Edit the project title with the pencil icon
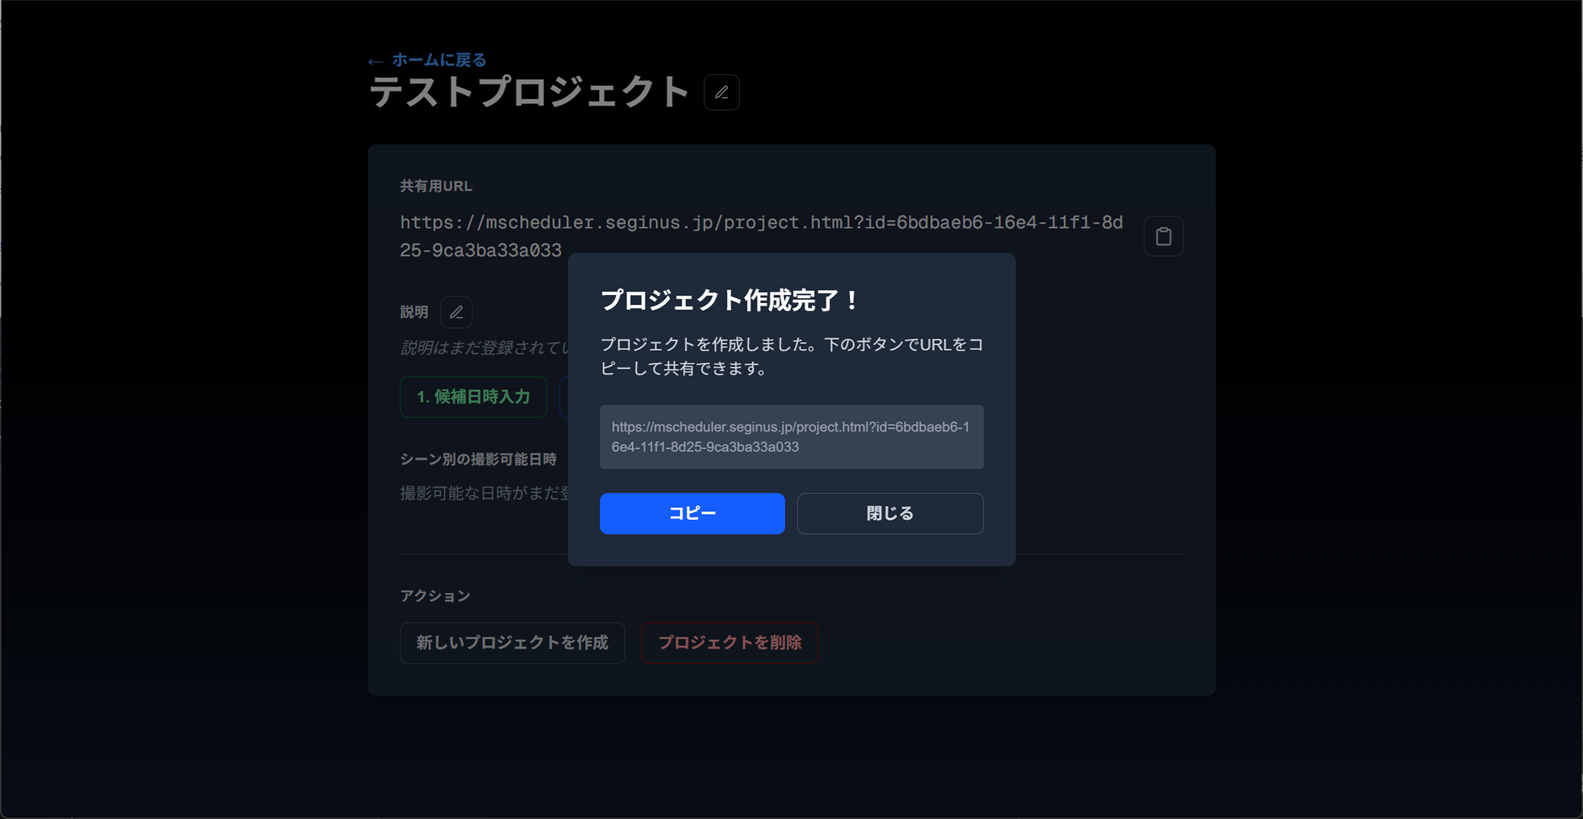This screenshot has height=819, width=1583. click(x=721, y=93)
